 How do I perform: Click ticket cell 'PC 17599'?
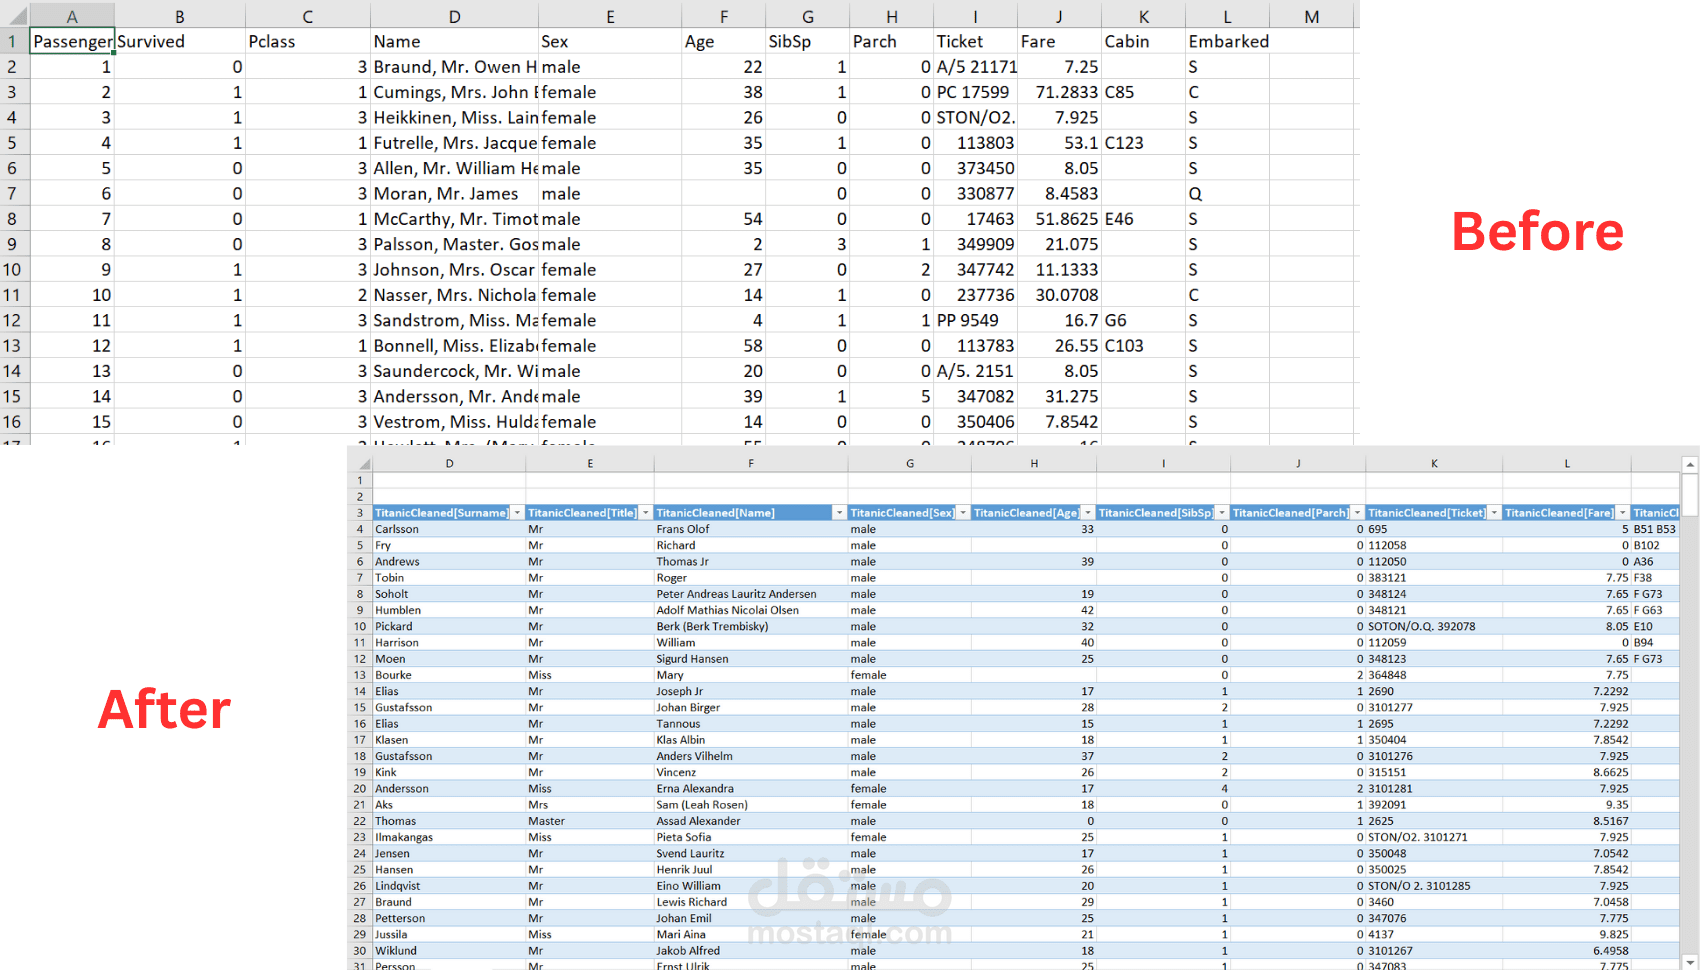point(976,92)
